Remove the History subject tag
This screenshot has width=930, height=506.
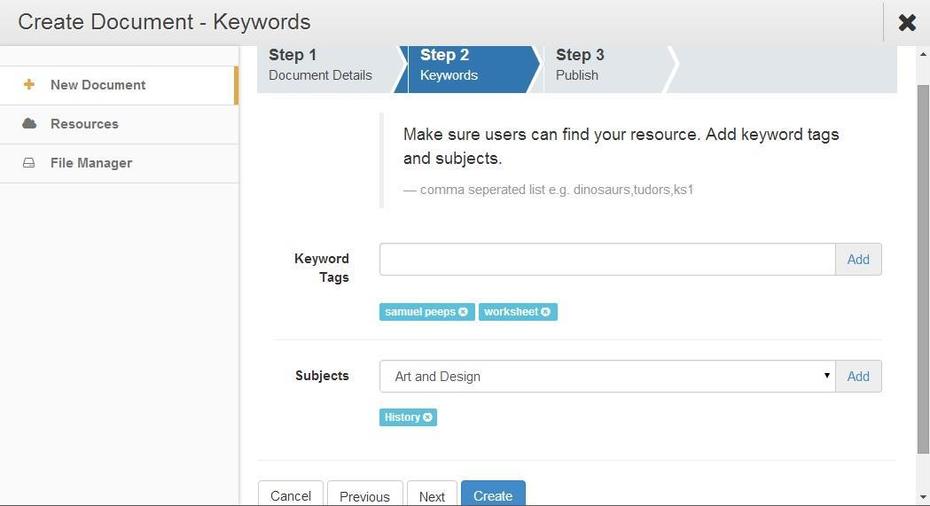pyautogui.click(x=428, y=417)
